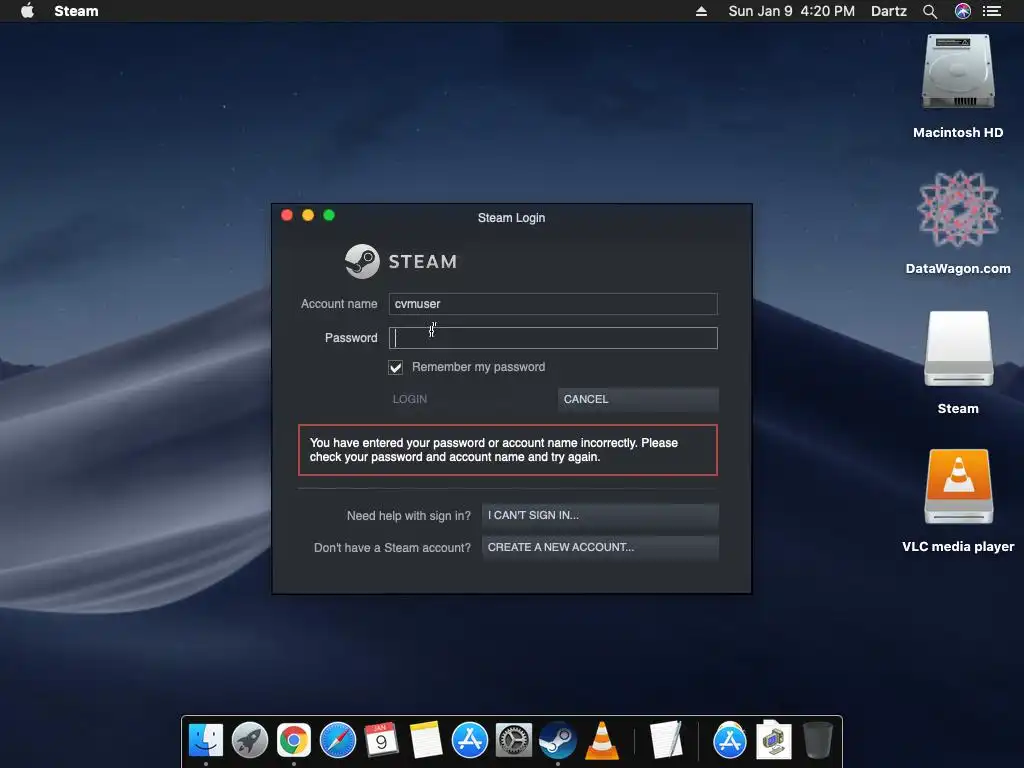Click CREATE A NEW ACCOUNT button
Viewport: 1024px width, 768px height.
click(600, 547)
